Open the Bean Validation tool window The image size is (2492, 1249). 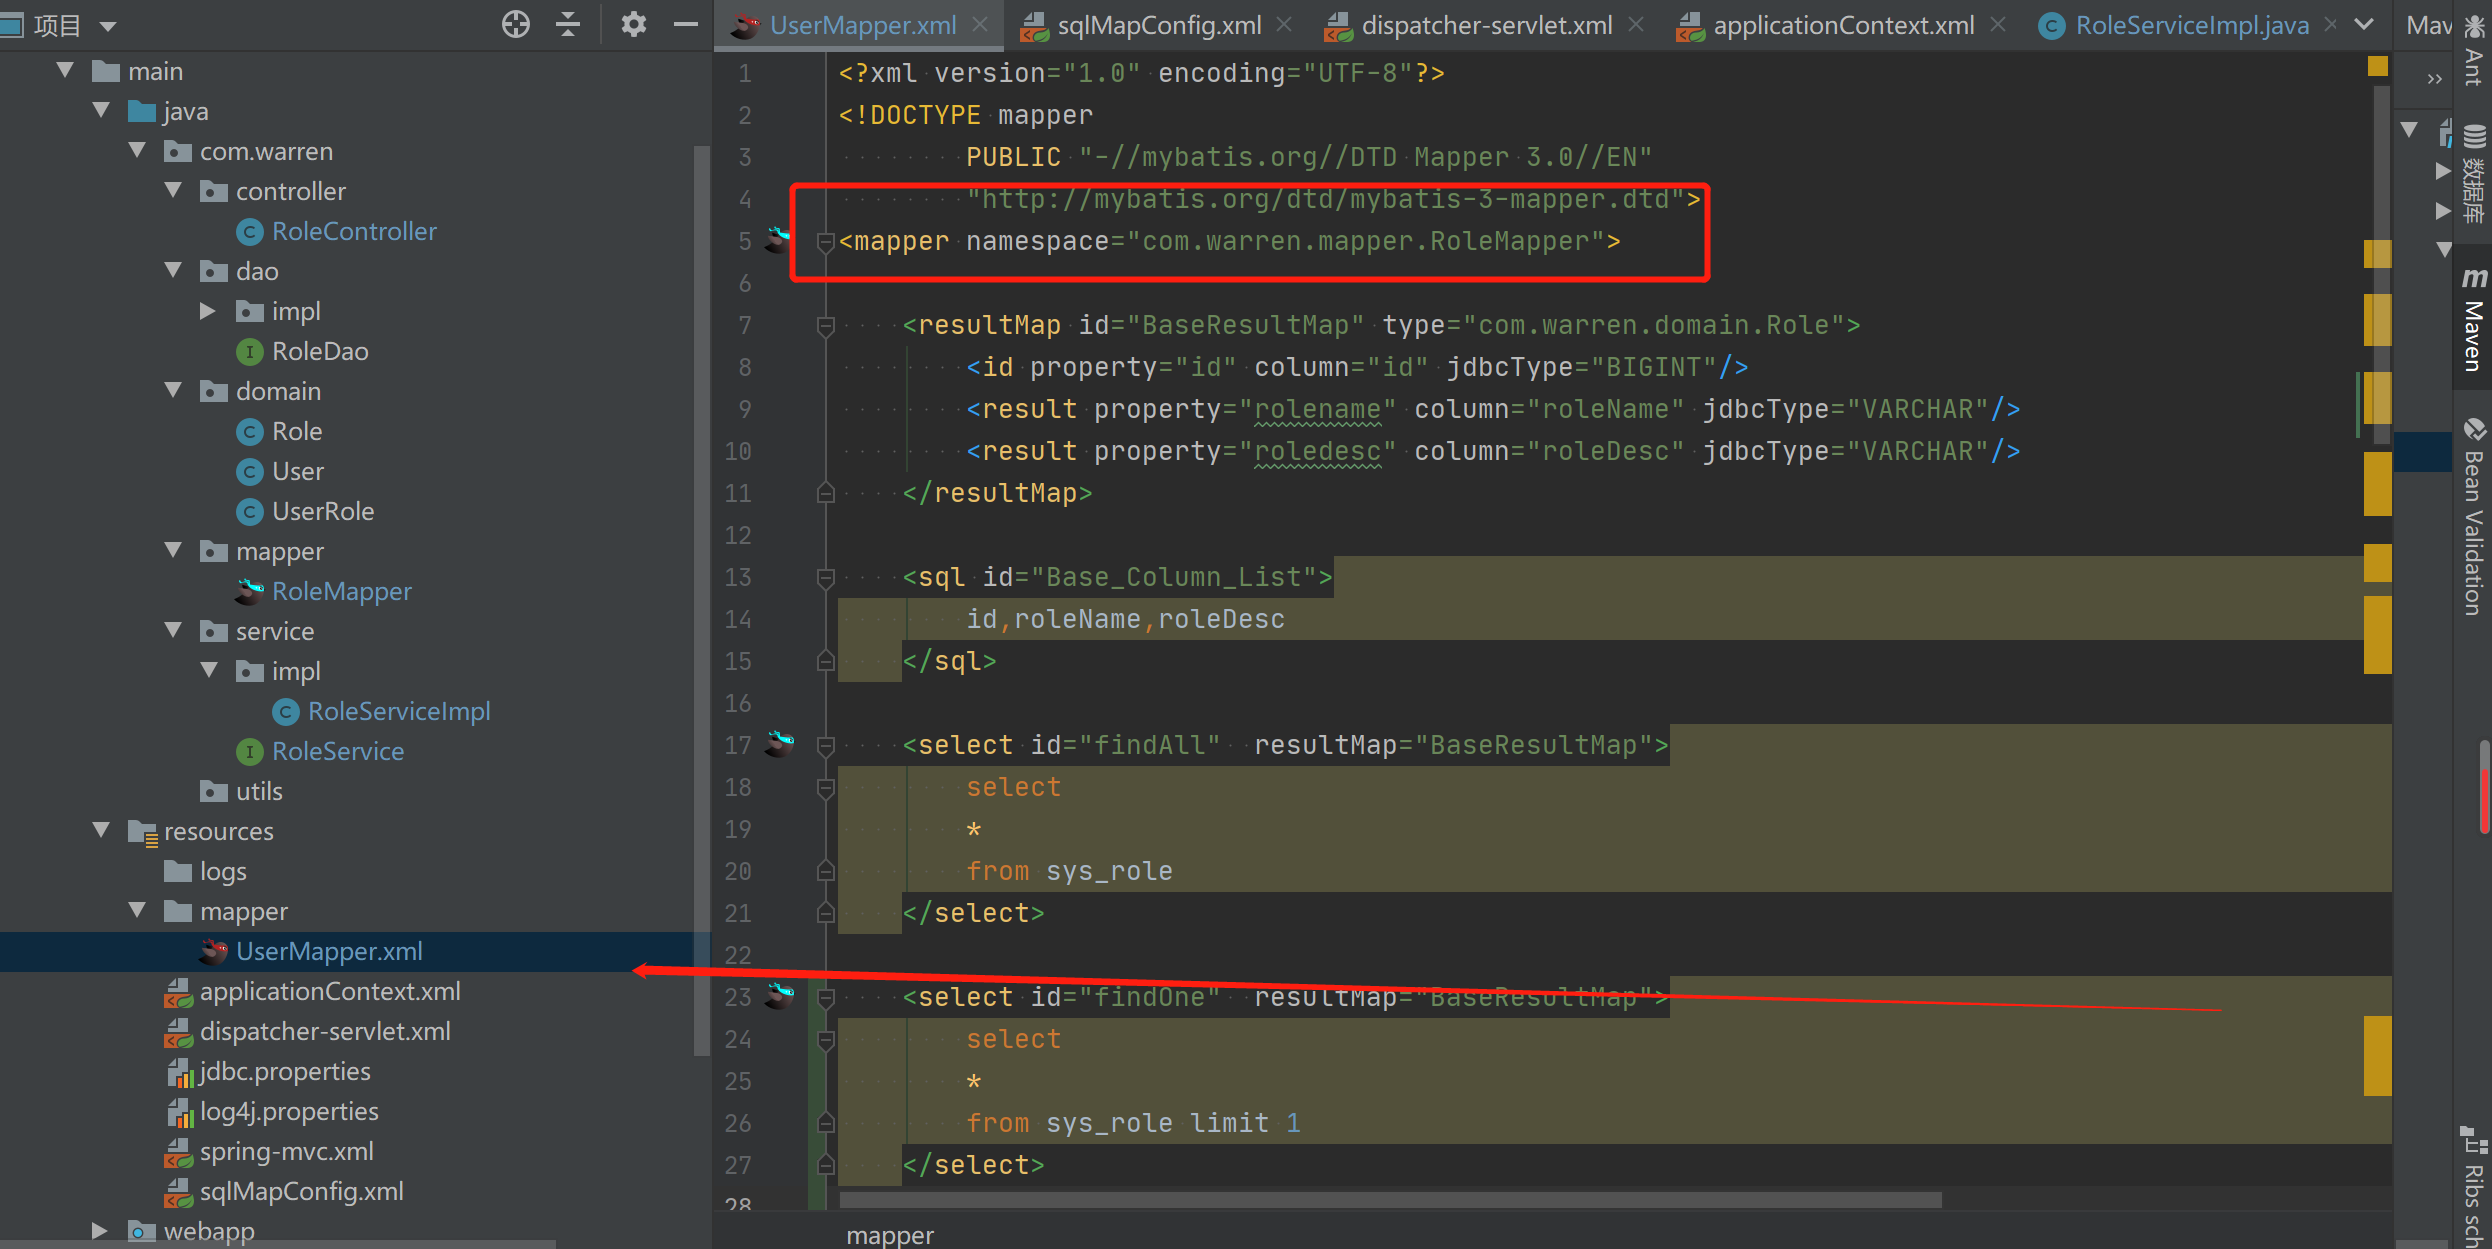2473,516
